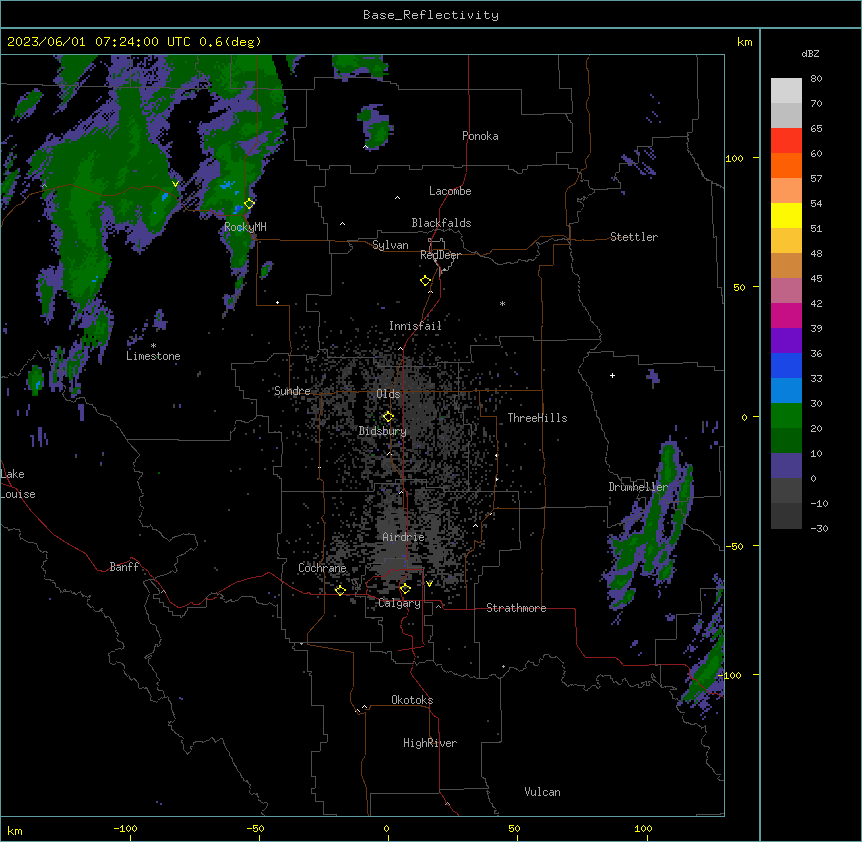Select the RockyMH label
862x842 pixels.
coord(245,227)
